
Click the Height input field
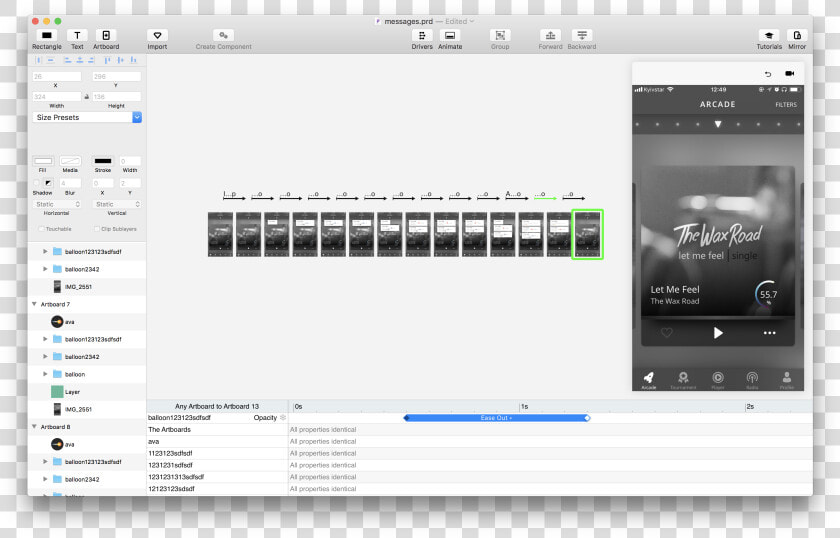(x=116, y=96)
